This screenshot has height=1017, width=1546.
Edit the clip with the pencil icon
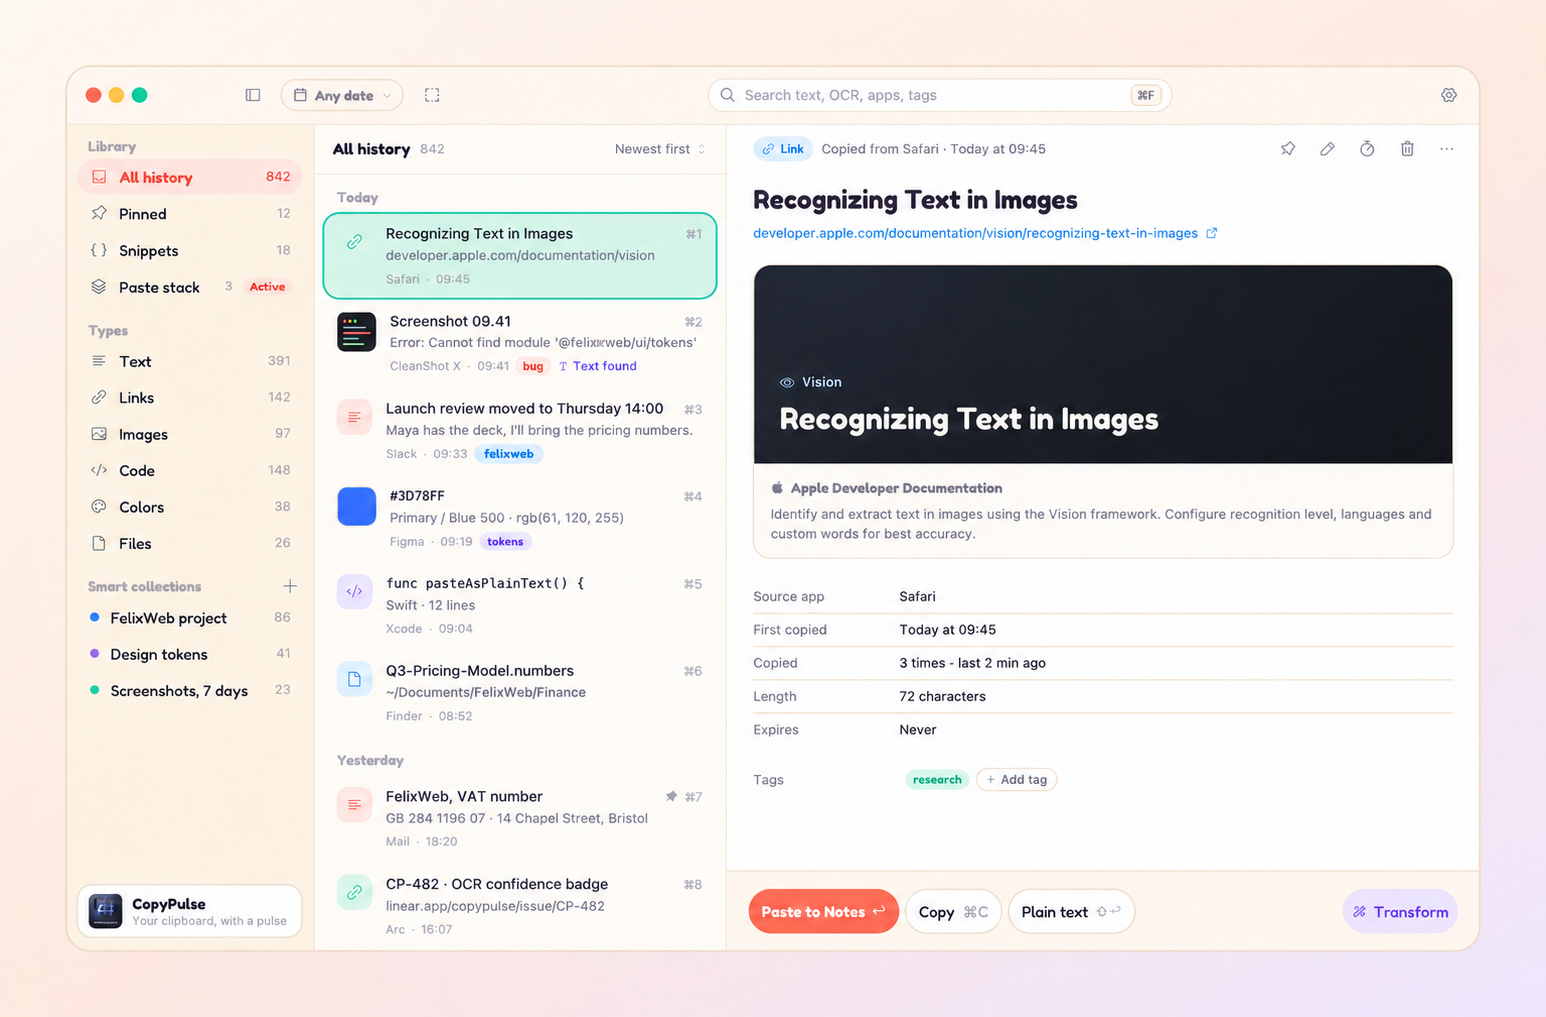[1327, 149]
